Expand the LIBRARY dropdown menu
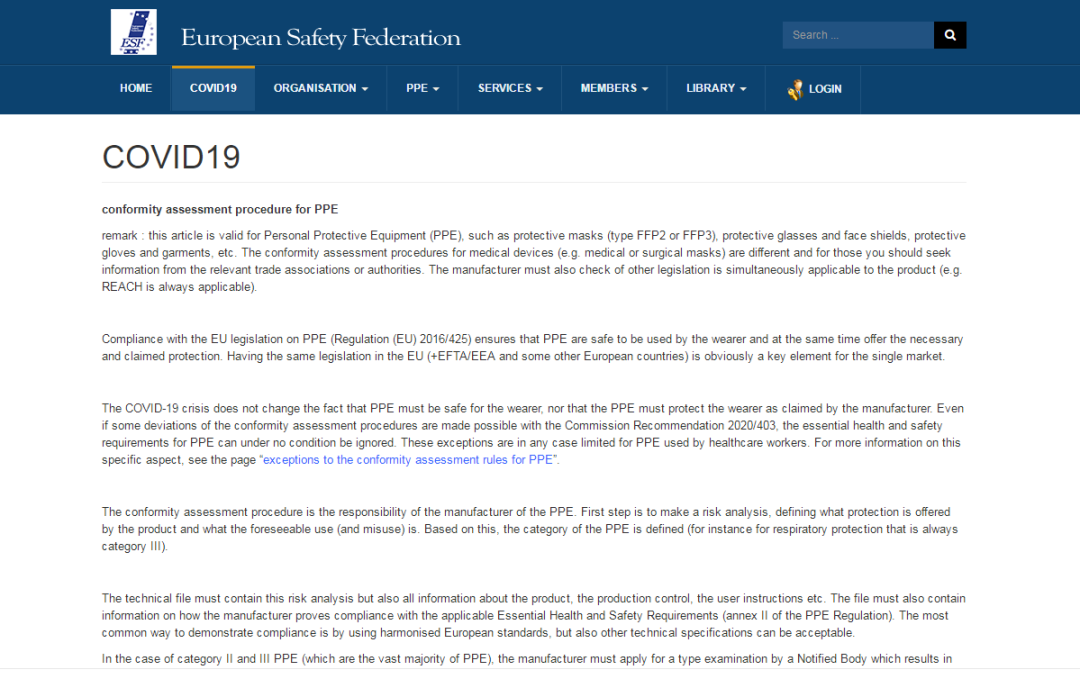Image resolution: width=1080 pixels, height=679 pixels. coord(716,88)
